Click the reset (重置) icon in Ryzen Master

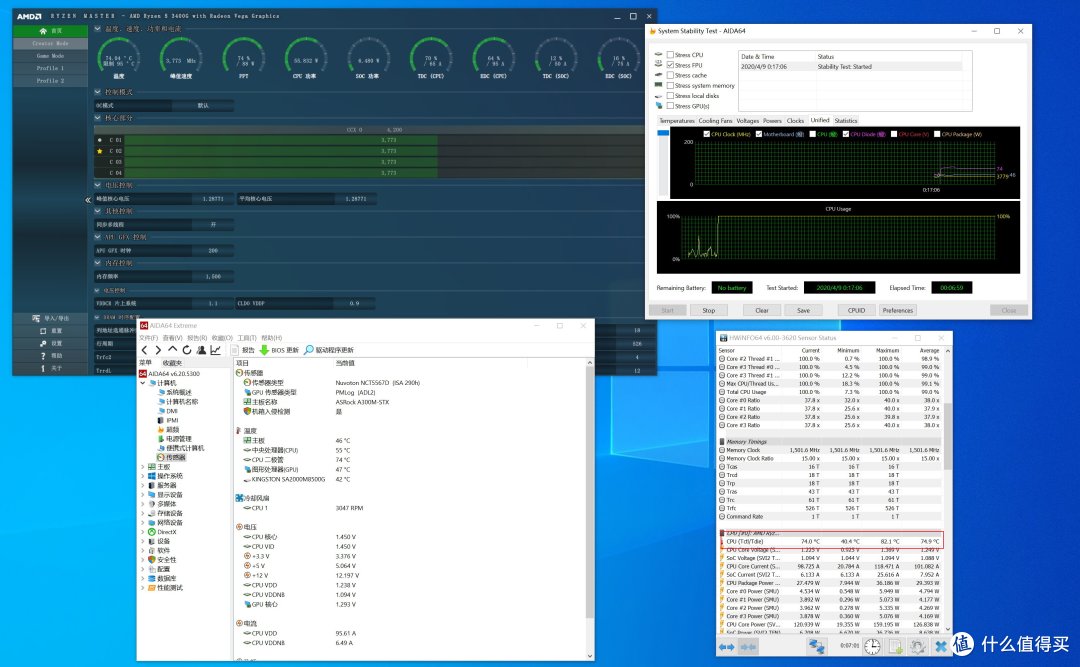pos(43,331)
